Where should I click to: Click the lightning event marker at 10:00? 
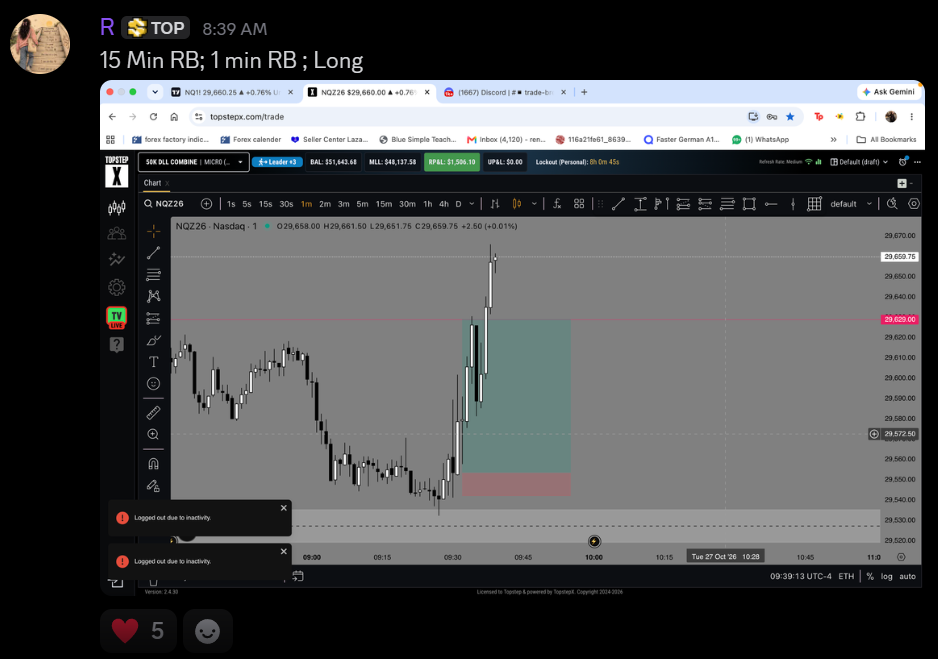click(594, 542)
